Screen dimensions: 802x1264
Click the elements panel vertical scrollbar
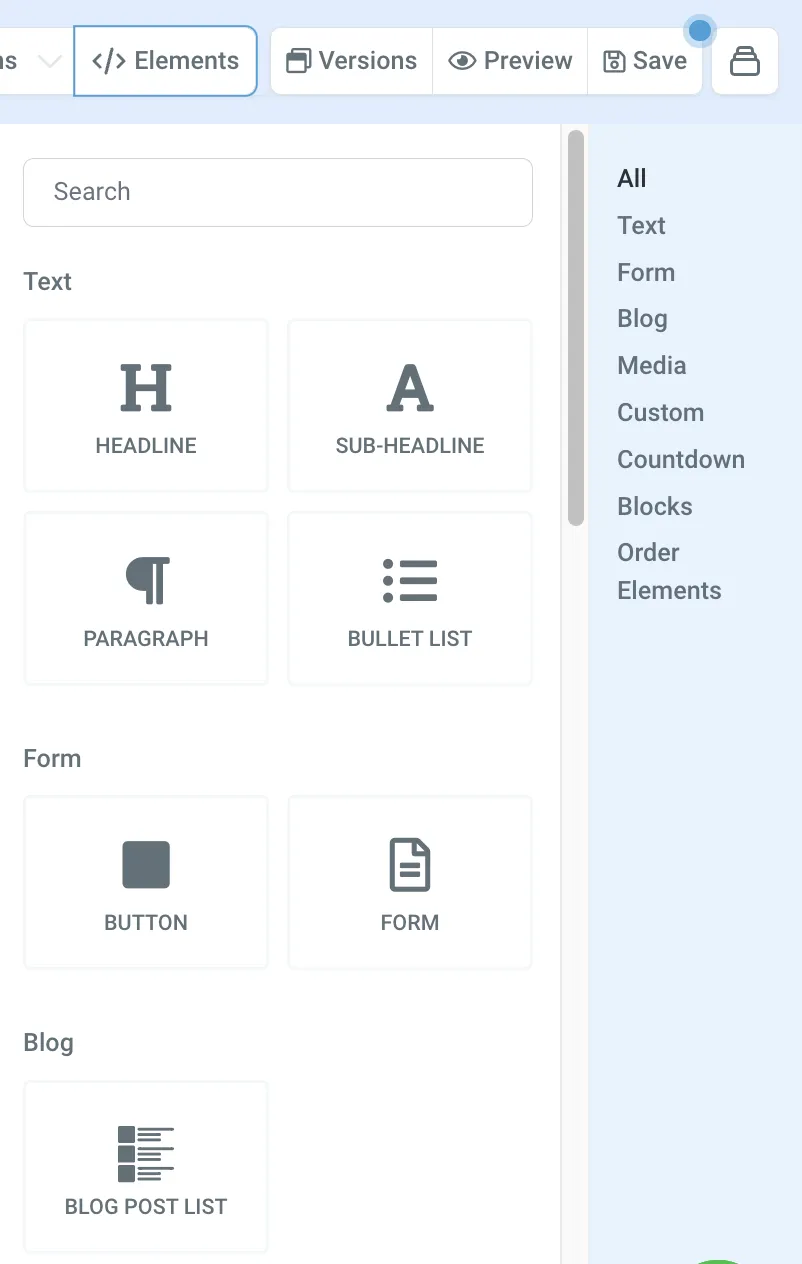[576, 328]
